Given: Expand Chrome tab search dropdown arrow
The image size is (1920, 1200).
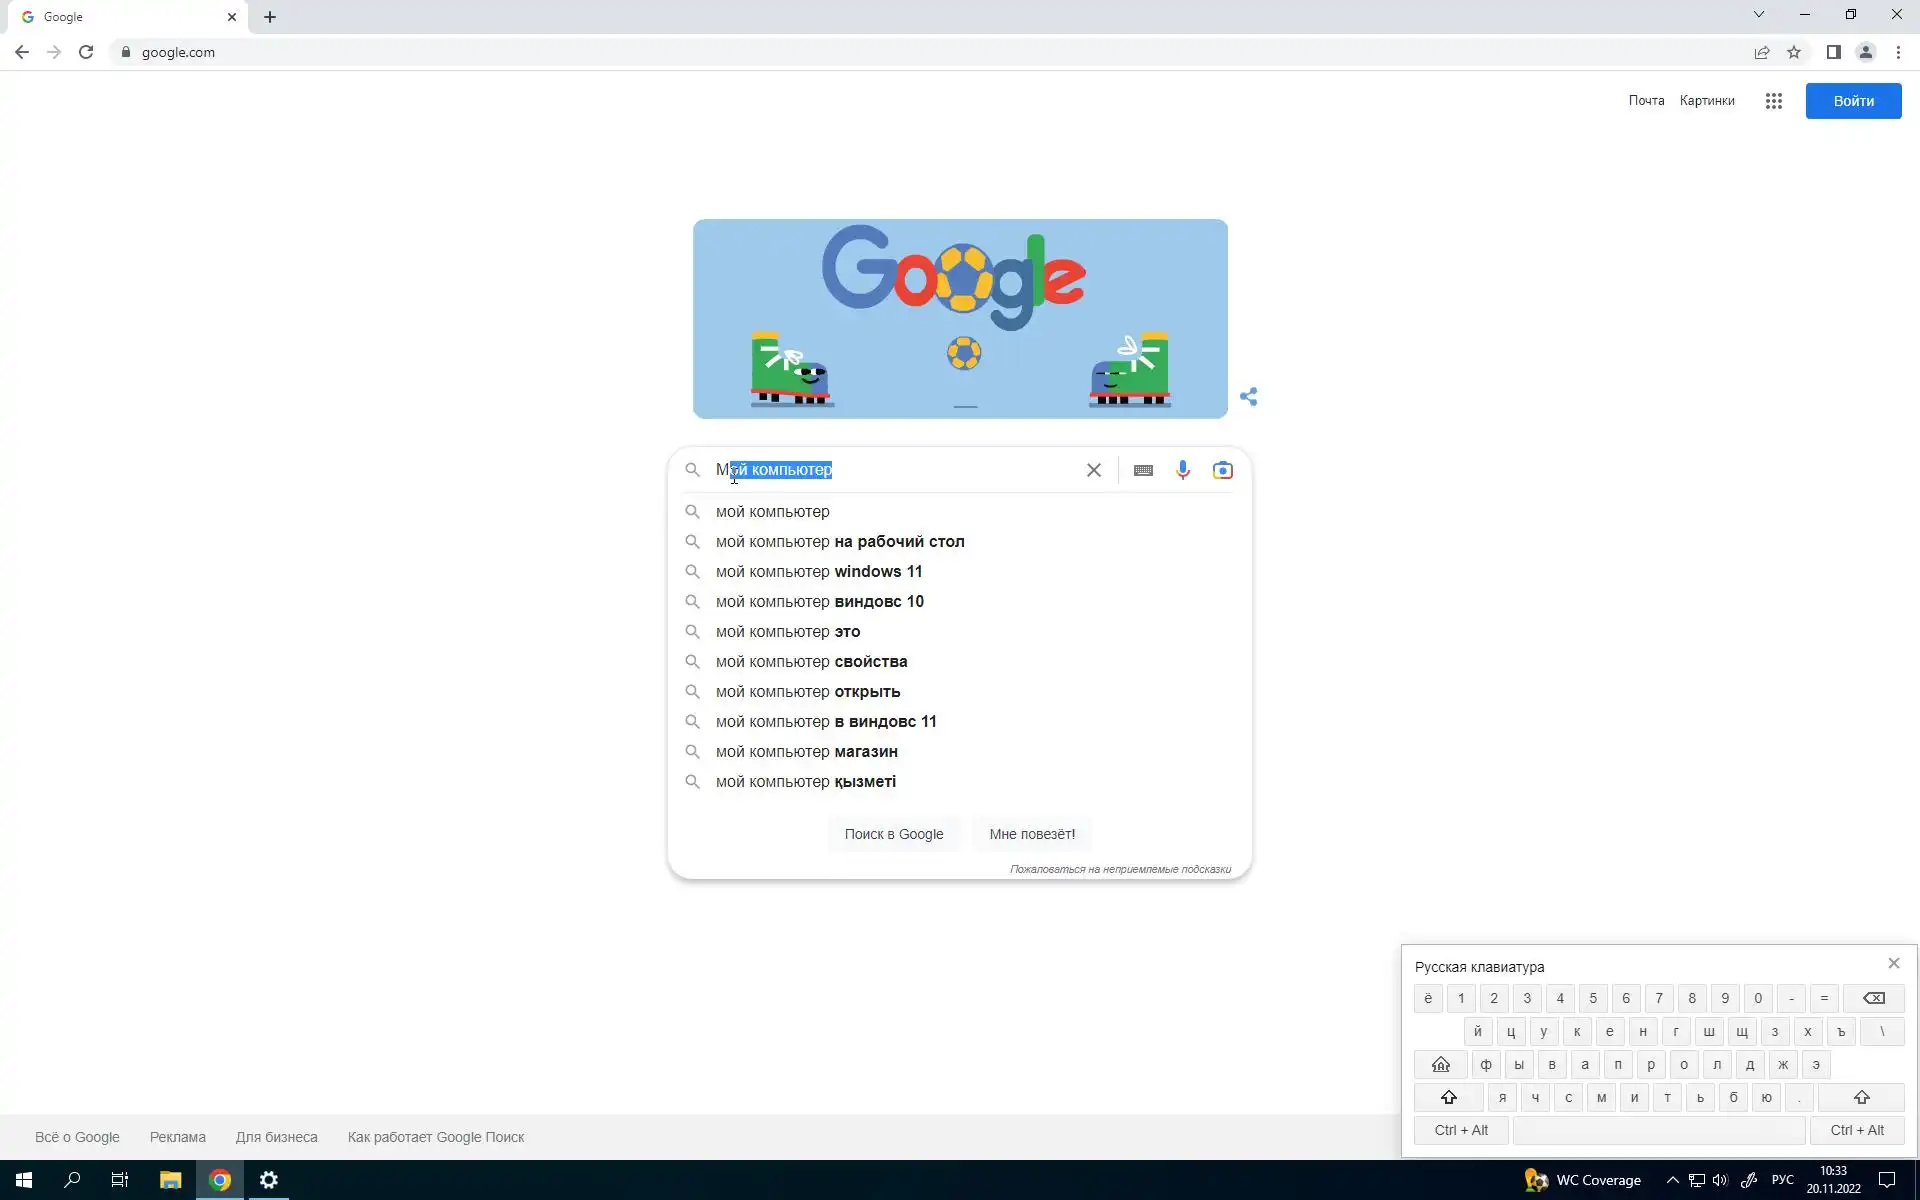Looking at the screenshot, I should pos(1758,15).
